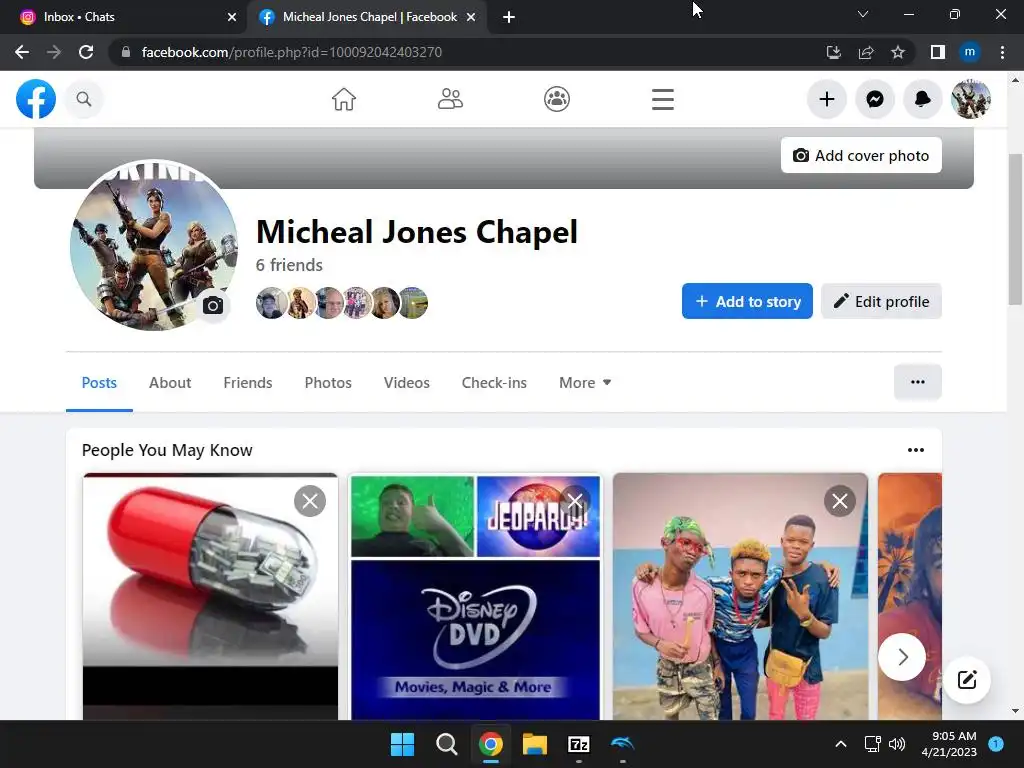Image resolution: width=1024 pixels, height=768 pixels.
Task: Open Chrome profile m avatar
Action: (x=970, y=52)
